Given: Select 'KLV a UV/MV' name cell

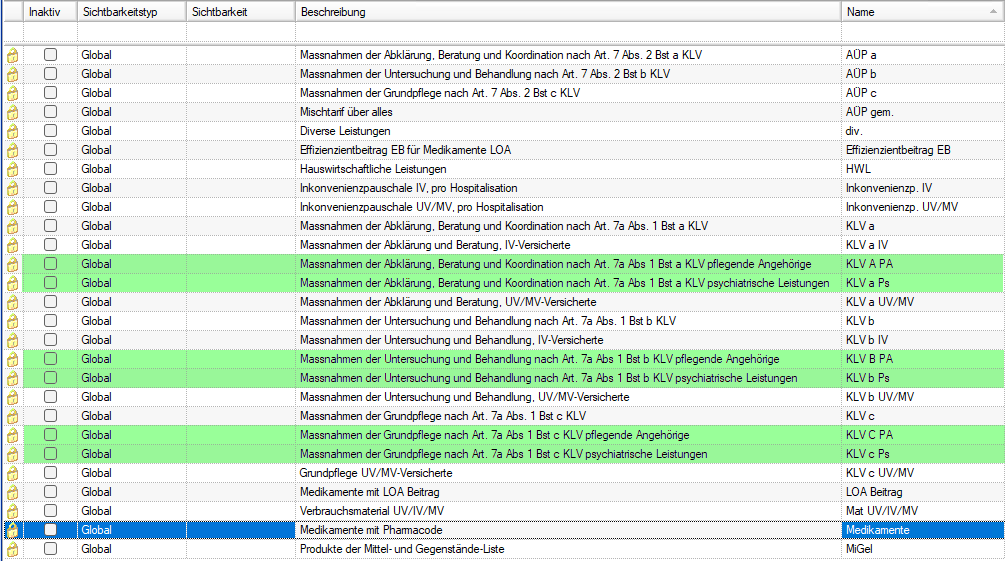Looking at the screenshot, I should pyautogui.click(x=922, y=302).
